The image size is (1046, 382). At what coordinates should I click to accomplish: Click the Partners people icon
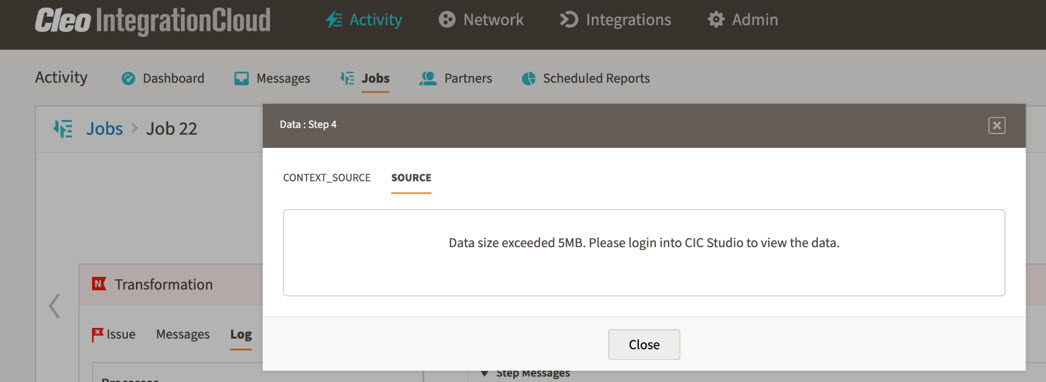427,79
